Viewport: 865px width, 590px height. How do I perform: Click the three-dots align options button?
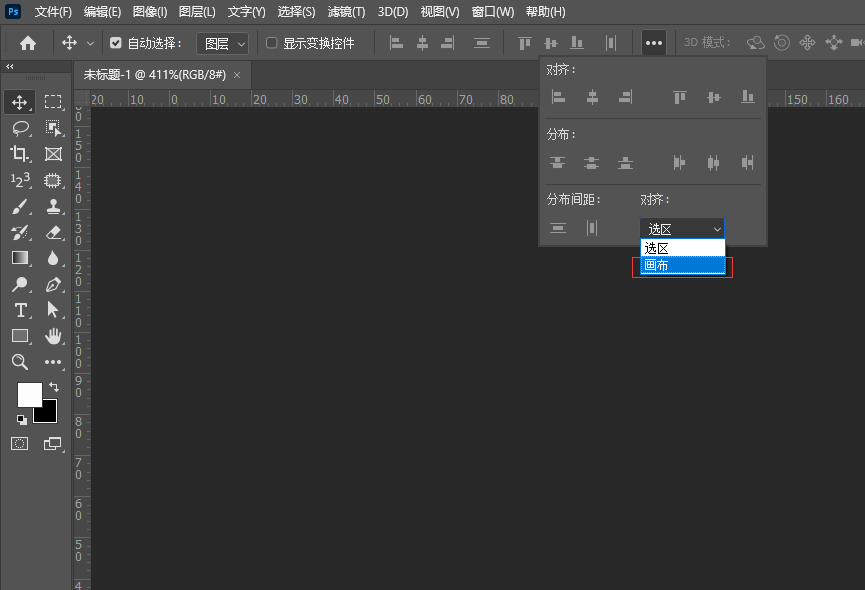(653, 43)
